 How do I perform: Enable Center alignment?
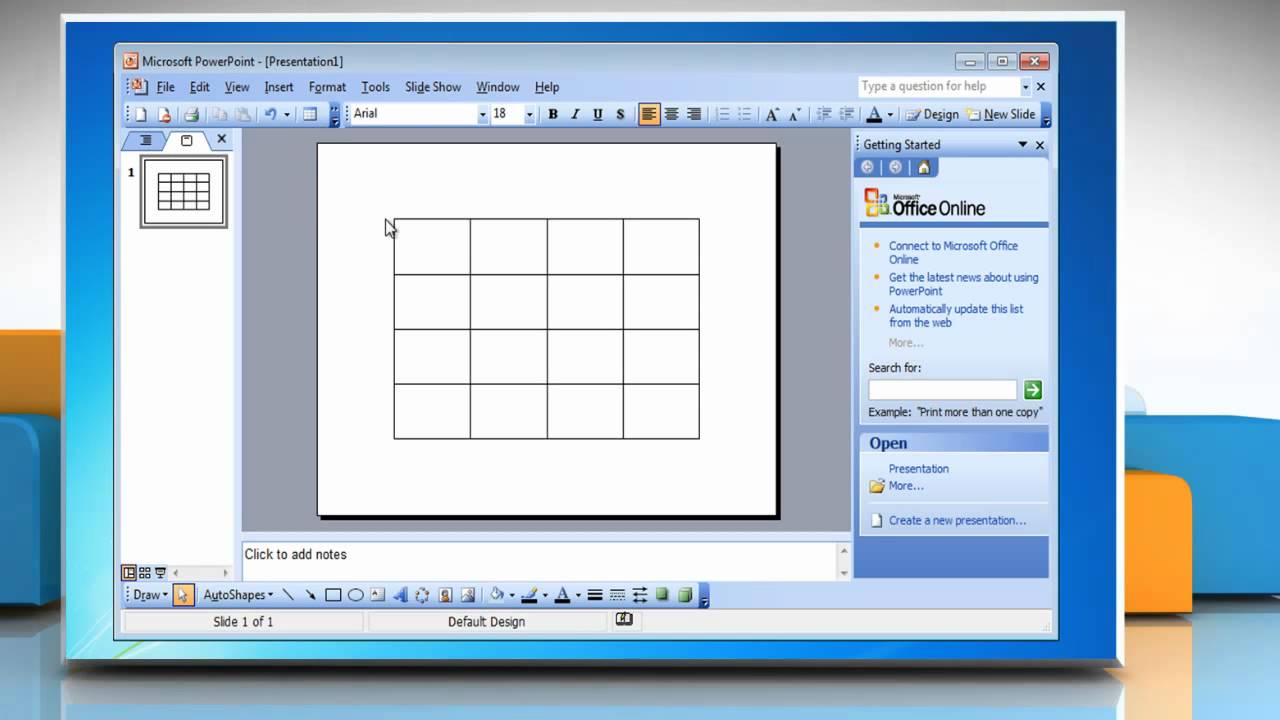[671, 114]
